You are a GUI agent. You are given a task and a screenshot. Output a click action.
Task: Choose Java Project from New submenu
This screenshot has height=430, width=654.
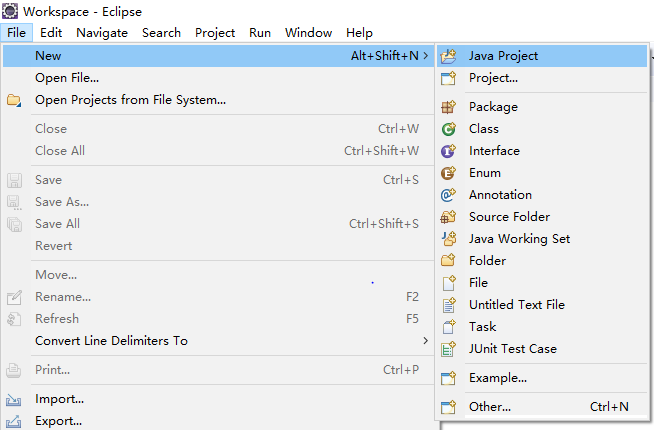pyautogui.click(x=542, y=56)
